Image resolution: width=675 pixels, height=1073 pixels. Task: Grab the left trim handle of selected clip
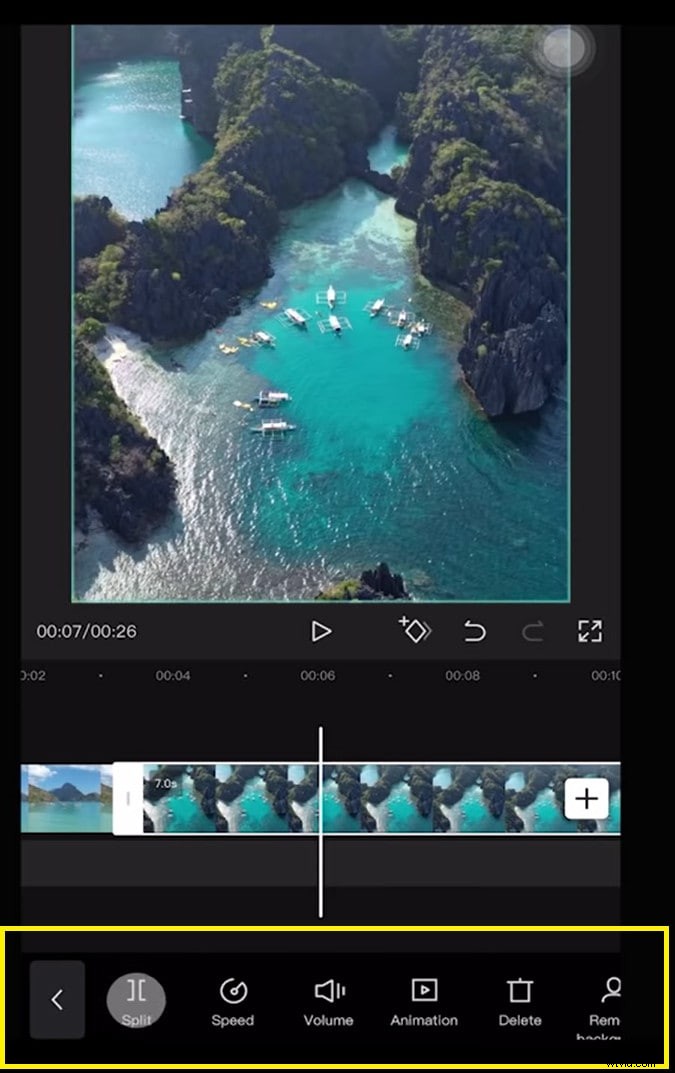128,799
